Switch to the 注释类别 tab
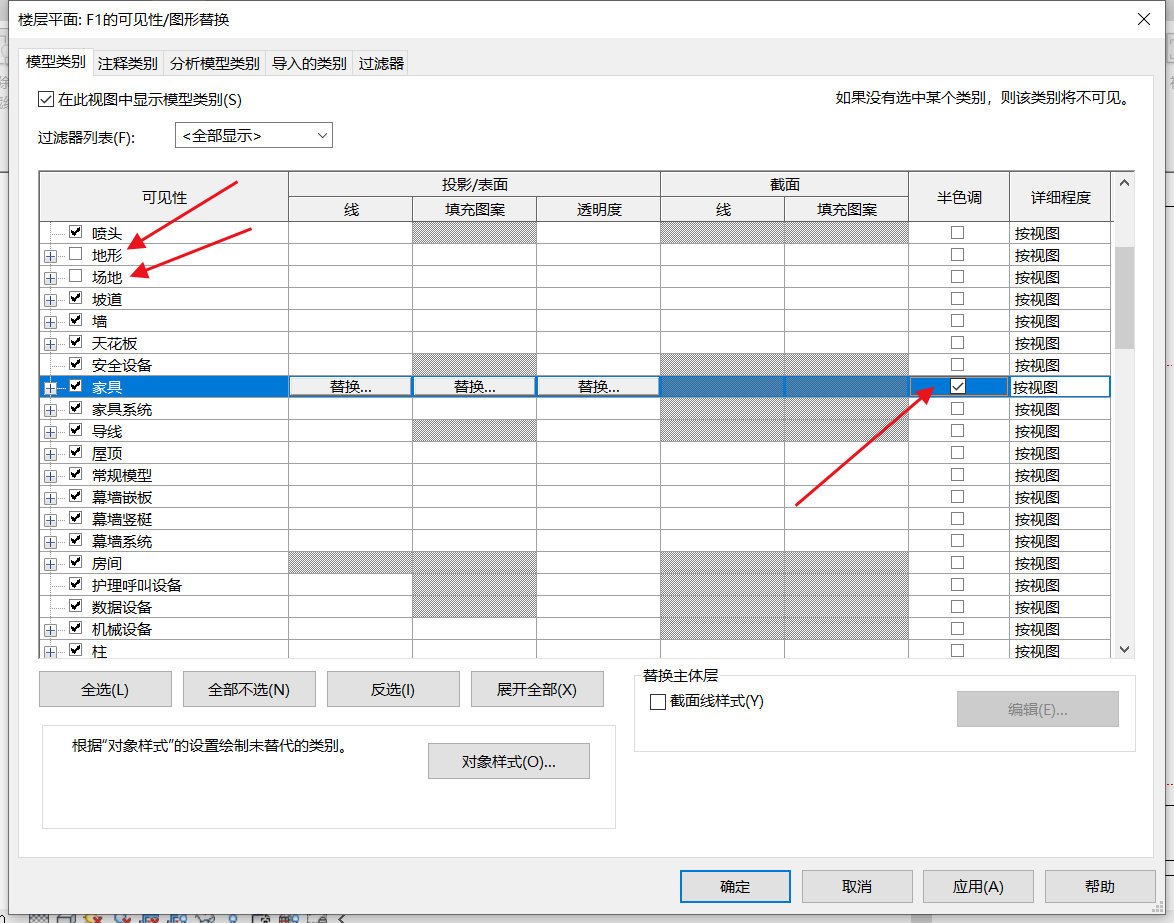Screen dimensions: 1174x923 tap(127, 63)
